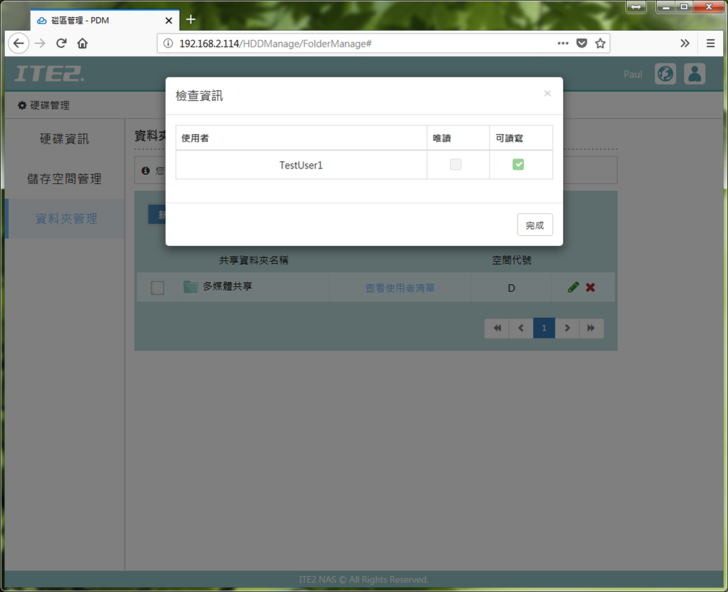
Task: Click the blue button behind the dialog
Action: click(157, 215)
